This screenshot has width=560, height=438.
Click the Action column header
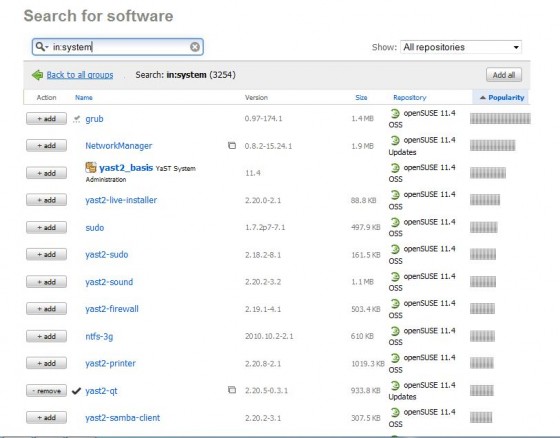(46, 98)
